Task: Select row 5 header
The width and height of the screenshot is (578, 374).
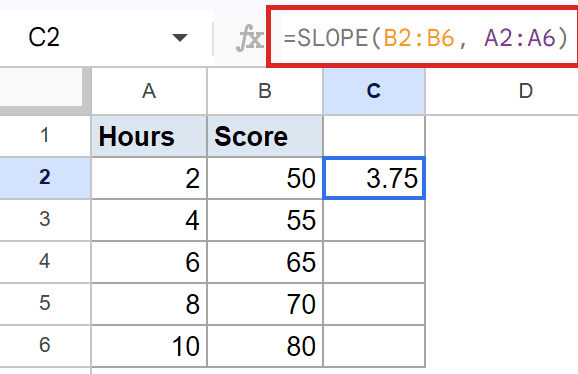Action: tap(45, 304)
